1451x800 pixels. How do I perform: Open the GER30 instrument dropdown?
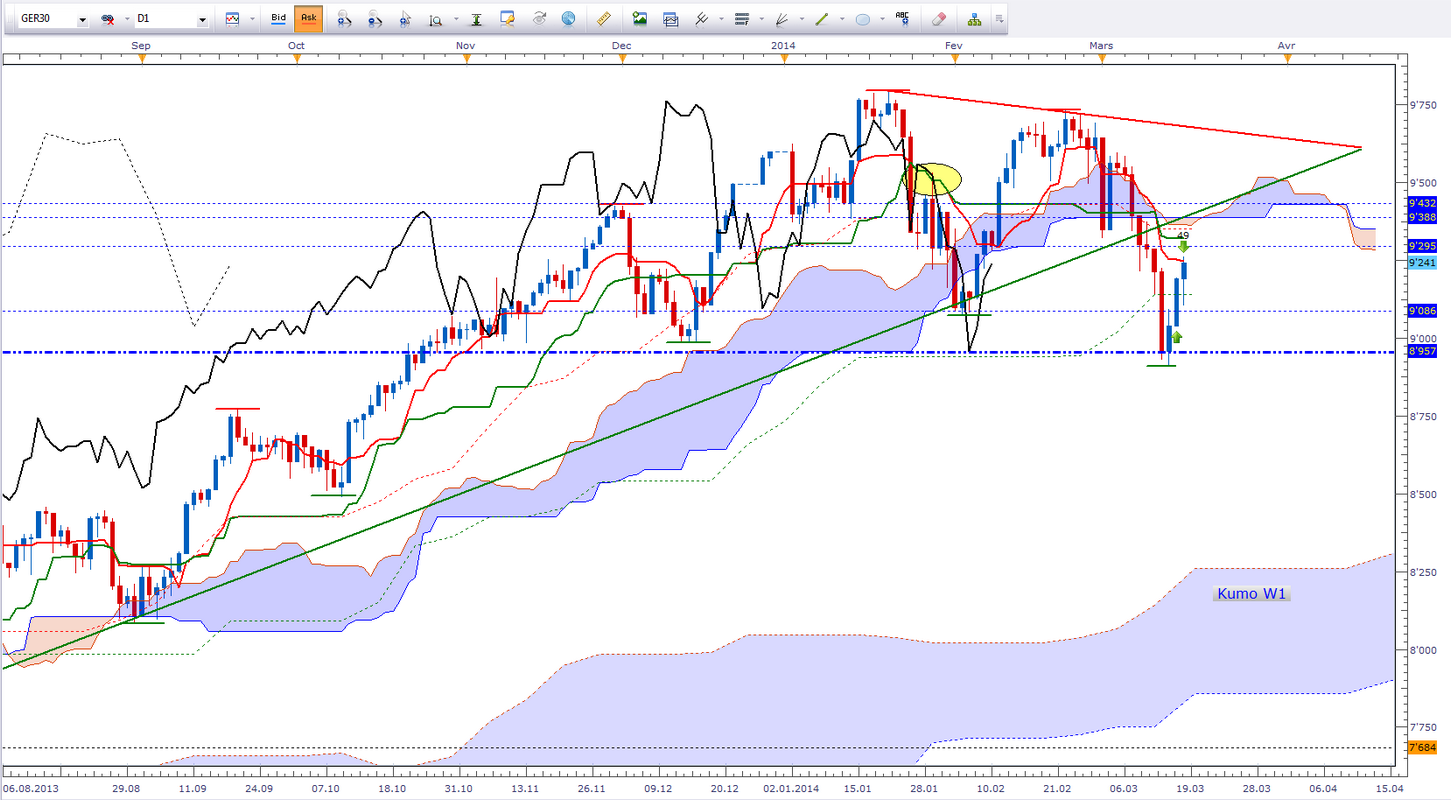tap(81, 19)
